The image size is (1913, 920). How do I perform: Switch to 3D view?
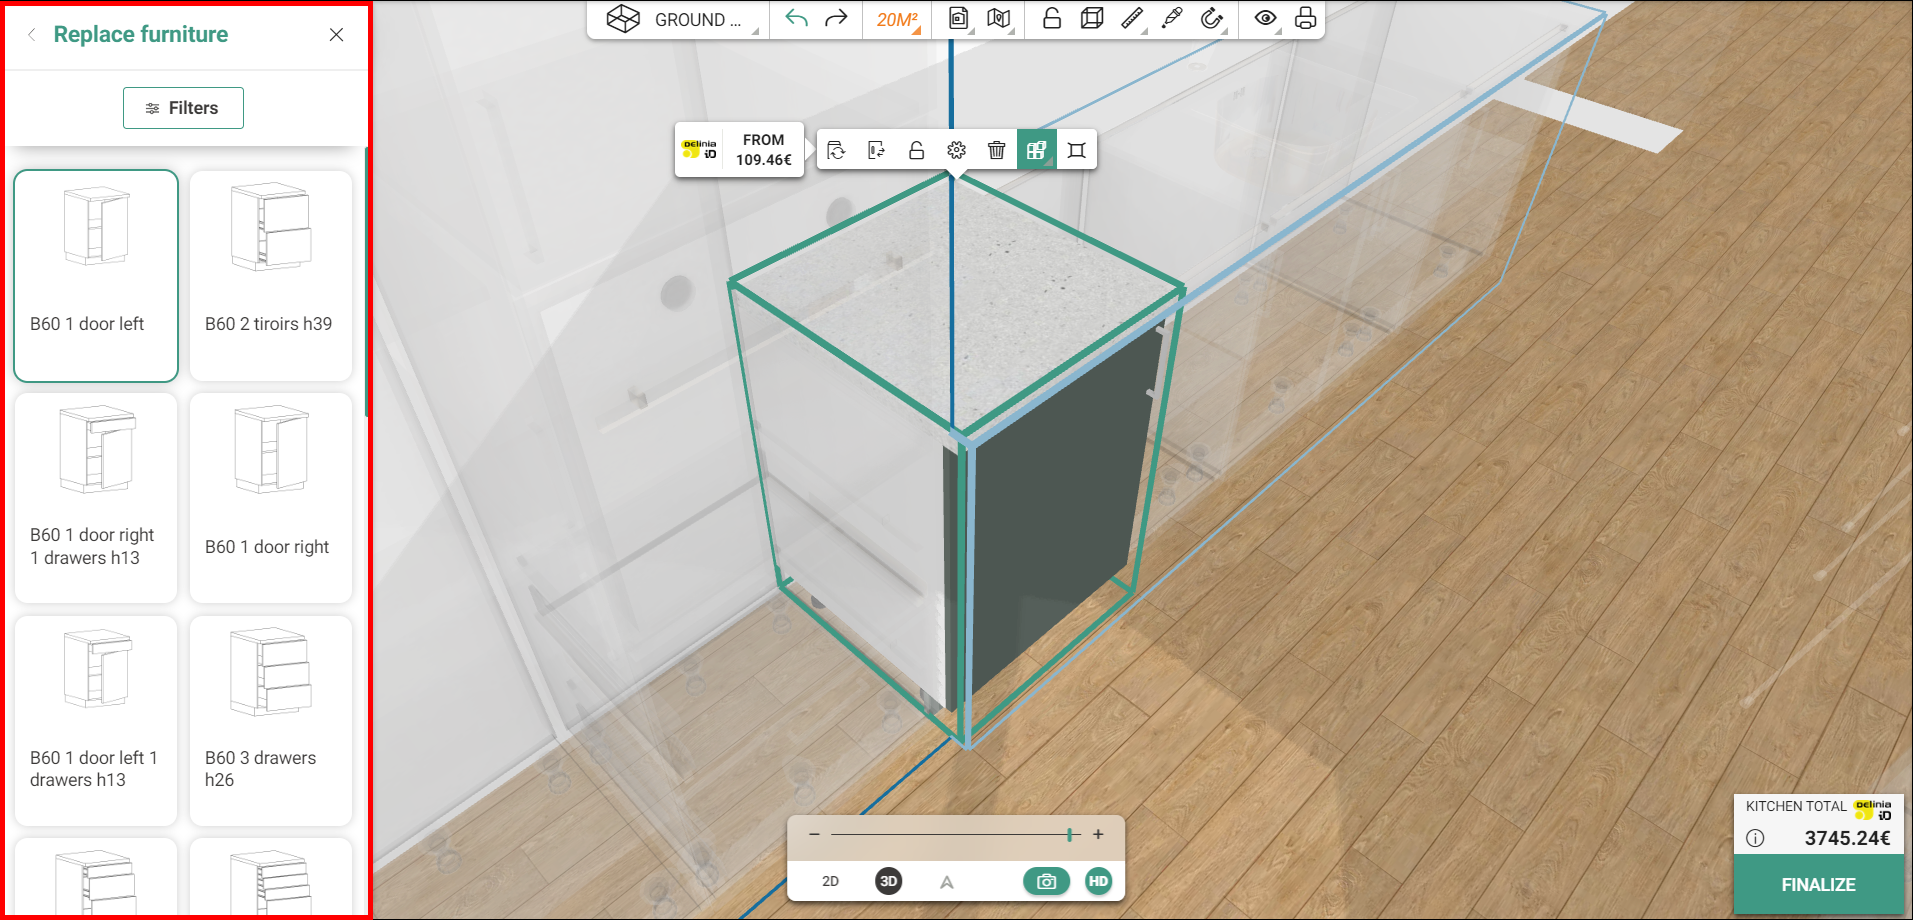tap(888, 881)
